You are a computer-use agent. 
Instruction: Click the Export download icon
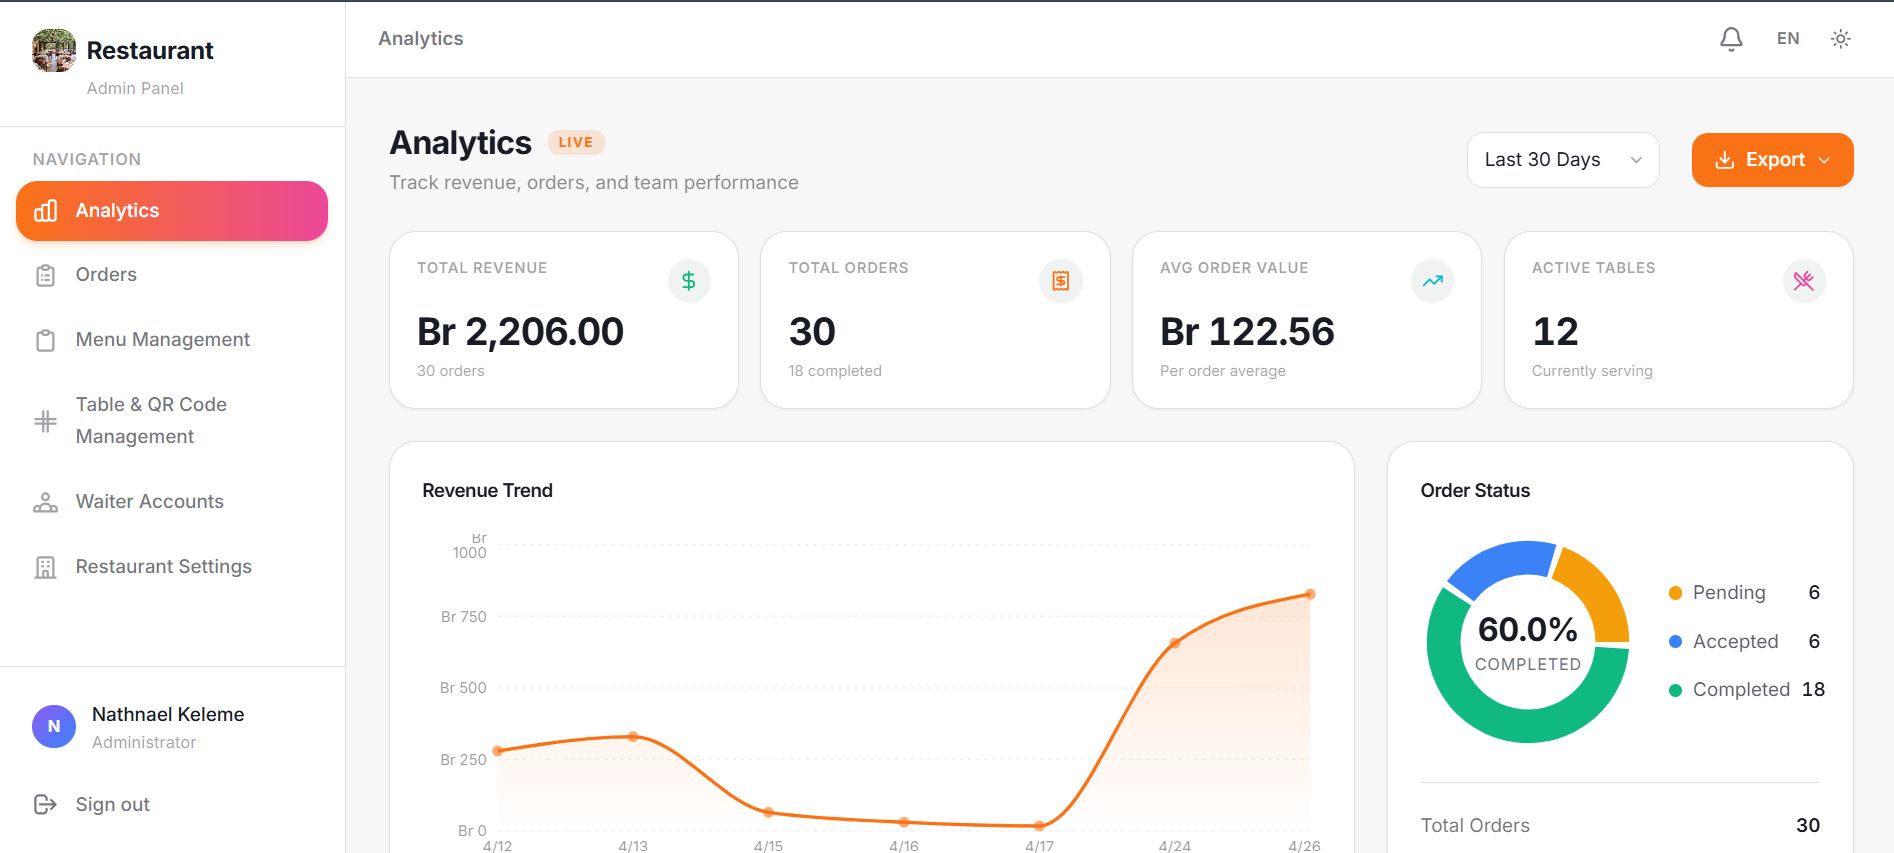pos(1724,160)
